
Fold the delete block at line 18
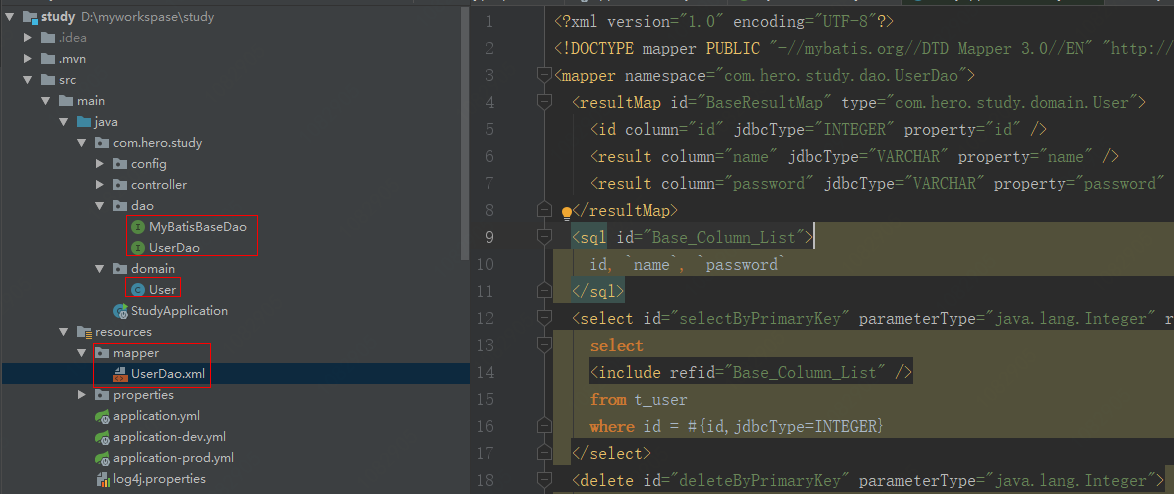[544, 480]
